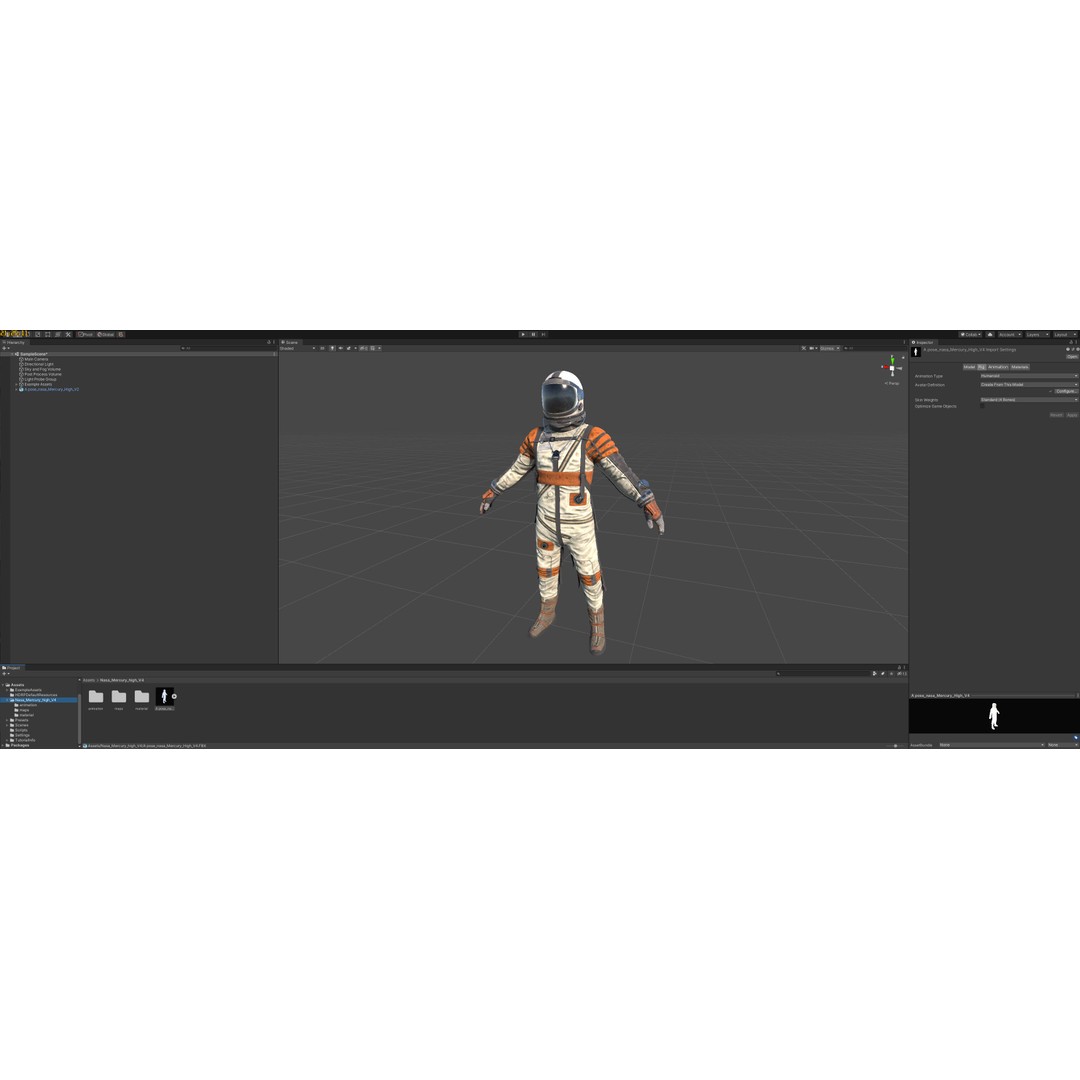Switch to the Materials import tab

[1020, 367]
